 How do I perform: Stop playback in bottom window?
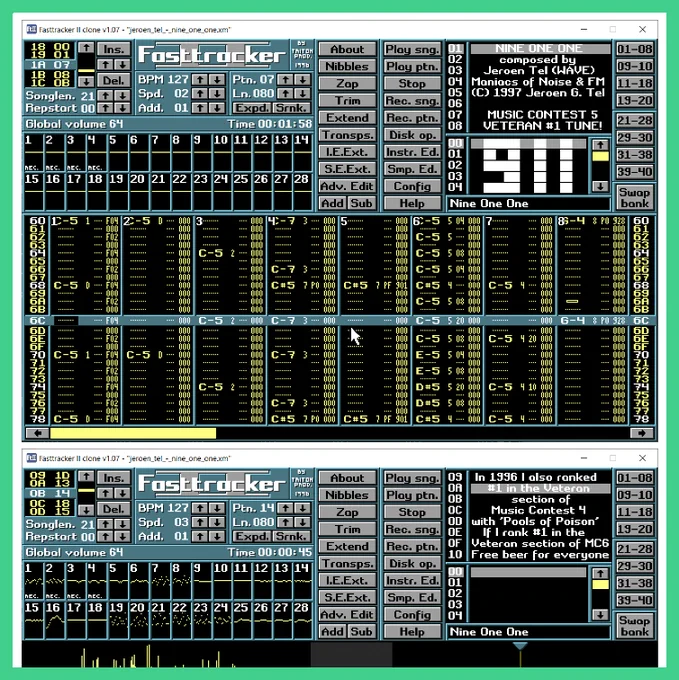pyautogui.click(x=412, y=512)
